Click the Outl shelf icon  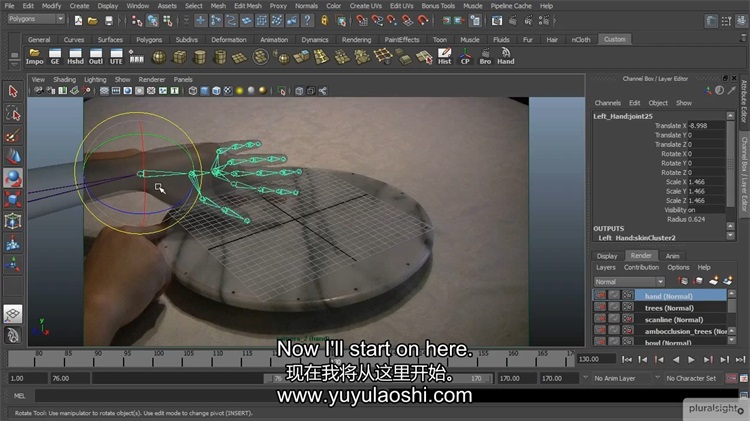tap(96, 56)
